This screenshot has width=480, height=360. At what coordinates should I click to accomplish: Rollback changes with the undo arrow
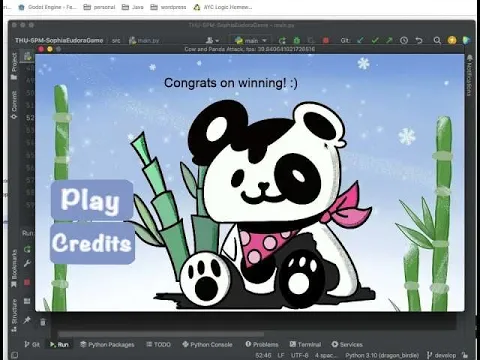point(419,40)
